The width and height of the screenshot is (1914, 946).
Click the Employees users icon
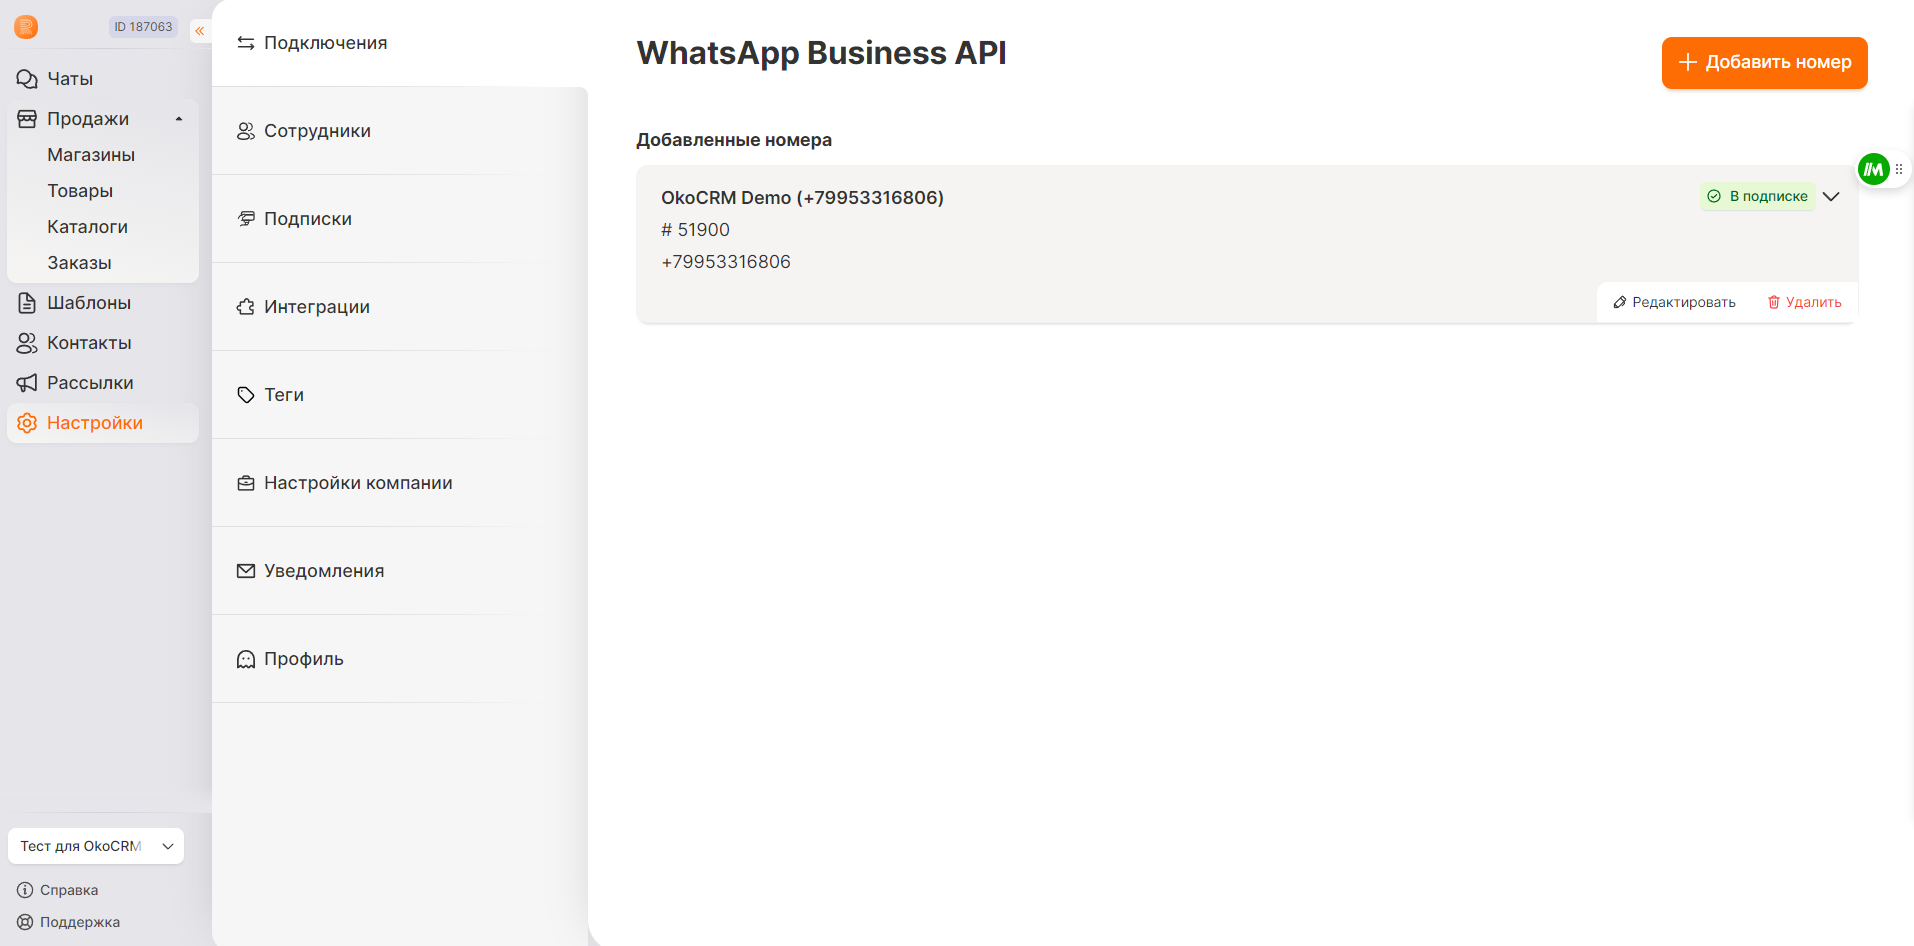246,131
